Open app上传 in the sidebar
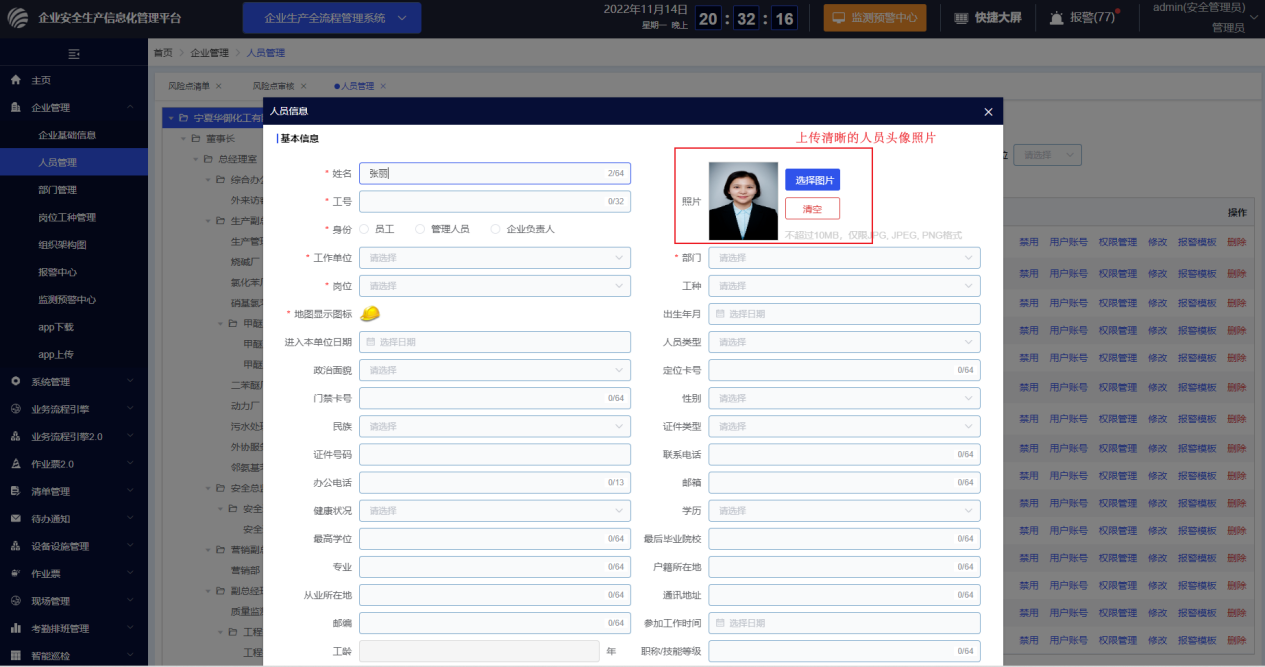This screenshot has width=1265, height=667. [x=56, y=354]
